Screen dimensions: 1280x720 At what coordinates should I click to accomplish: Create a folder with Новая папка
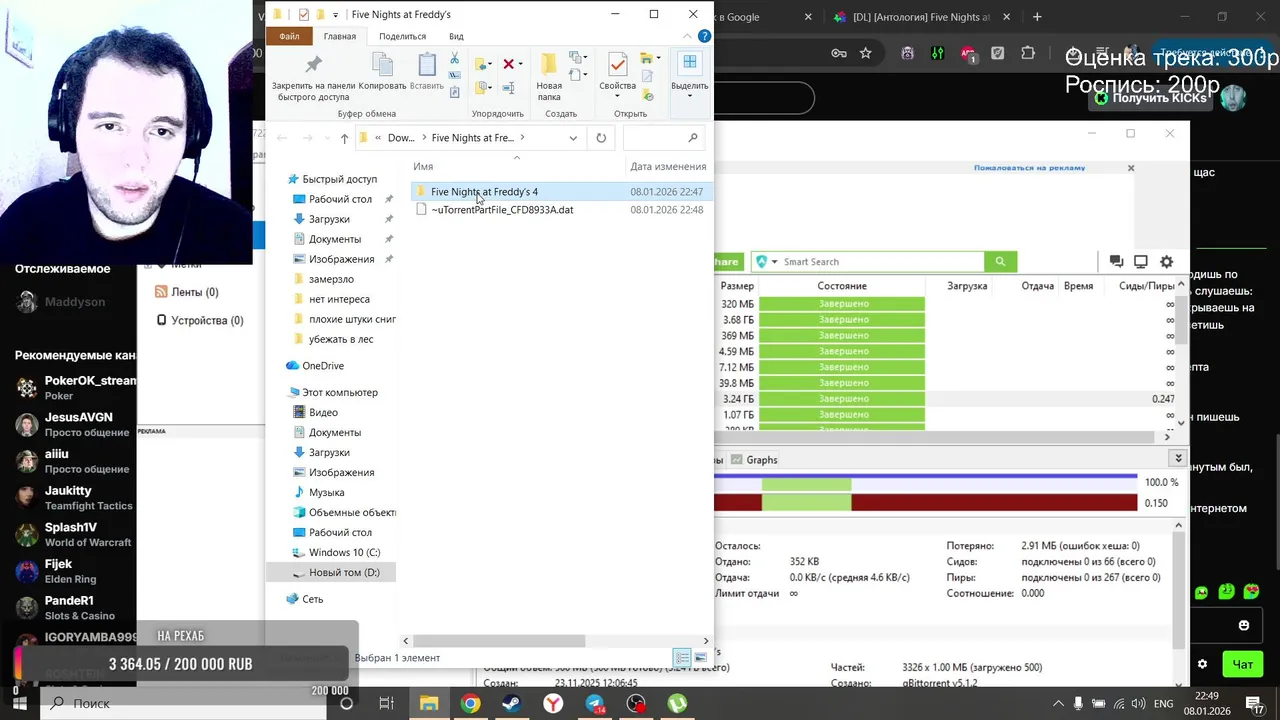(x=549, y=77)
